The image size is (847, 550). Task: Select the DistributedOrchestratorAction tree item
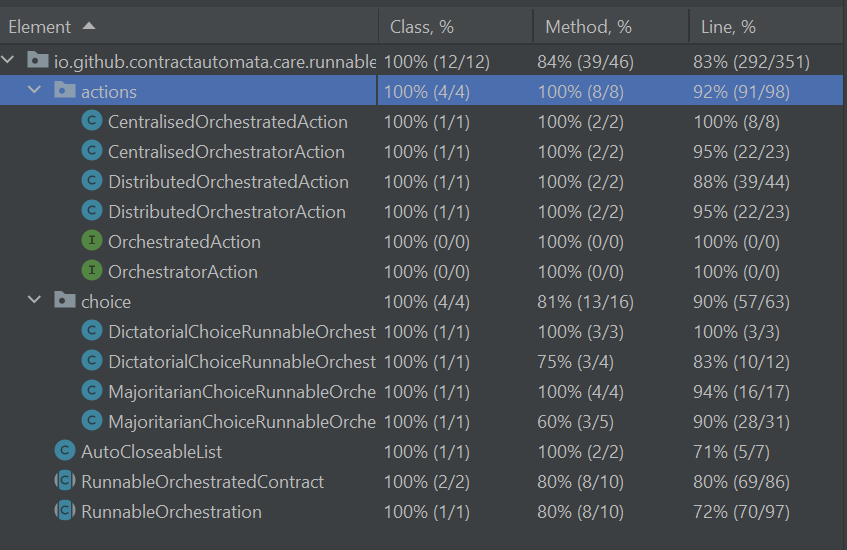click(227, 212)
